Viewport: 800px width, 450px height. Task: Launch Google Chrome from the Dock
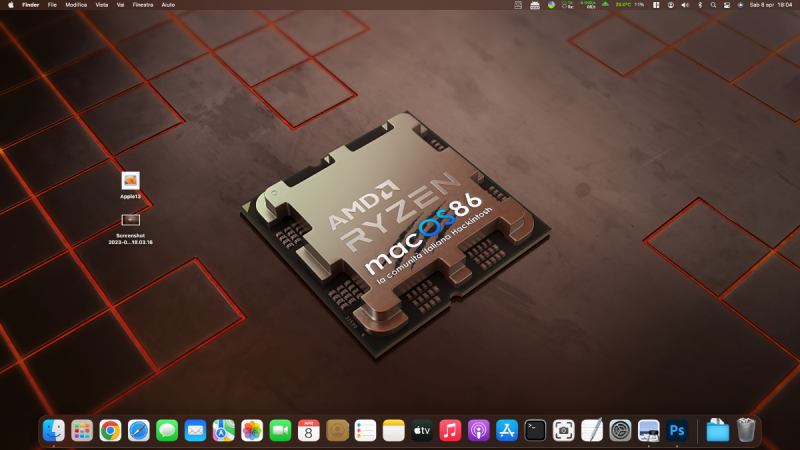(110, 431)
